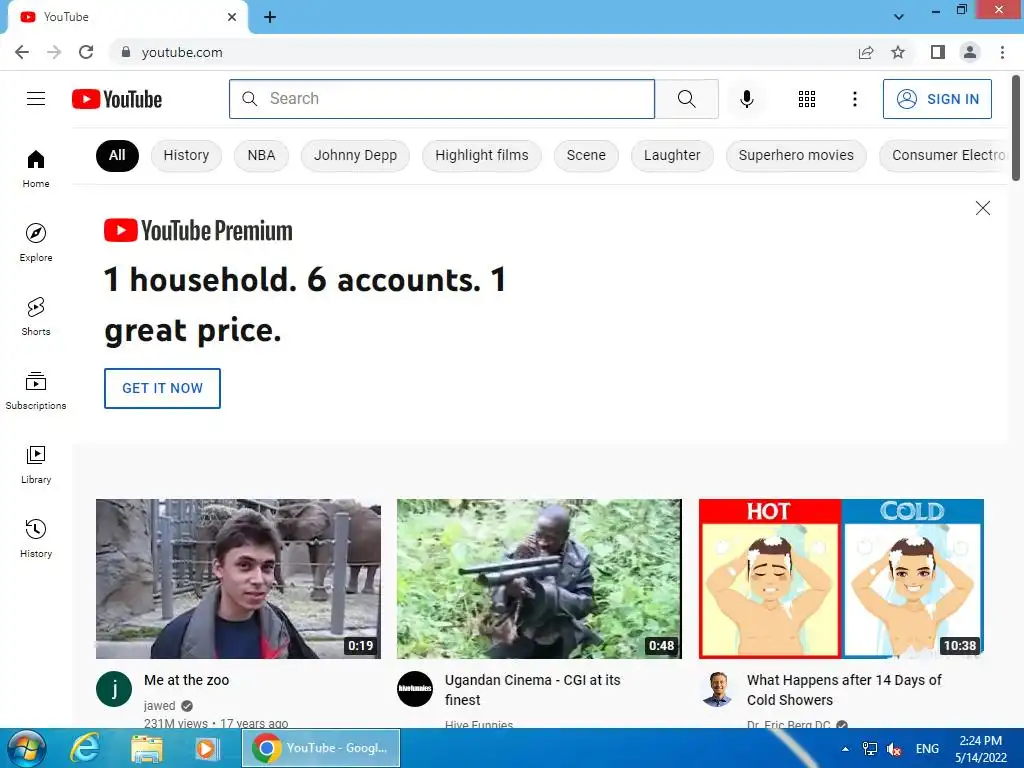The image size is (1024, 768).
Task: Click the share page icon in address bar
Action: (x=866, y=52)
